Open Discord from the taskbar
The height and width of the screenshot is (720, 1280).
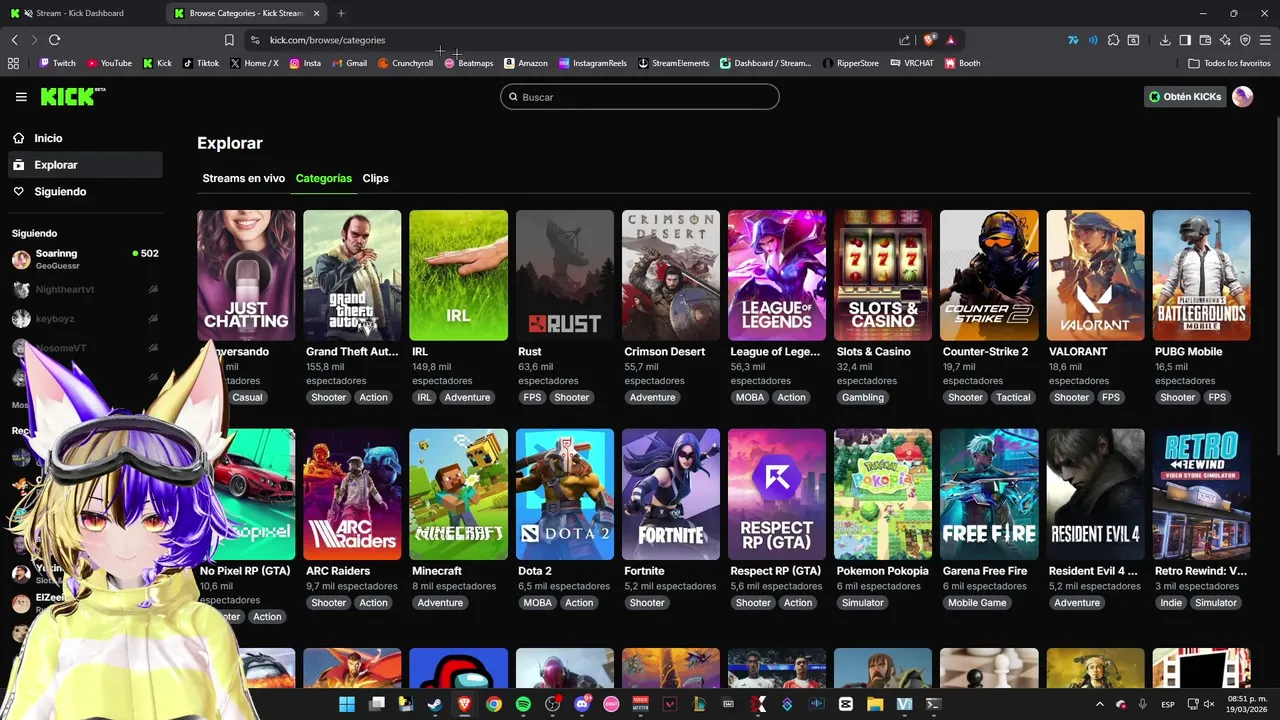click(582, 704)
